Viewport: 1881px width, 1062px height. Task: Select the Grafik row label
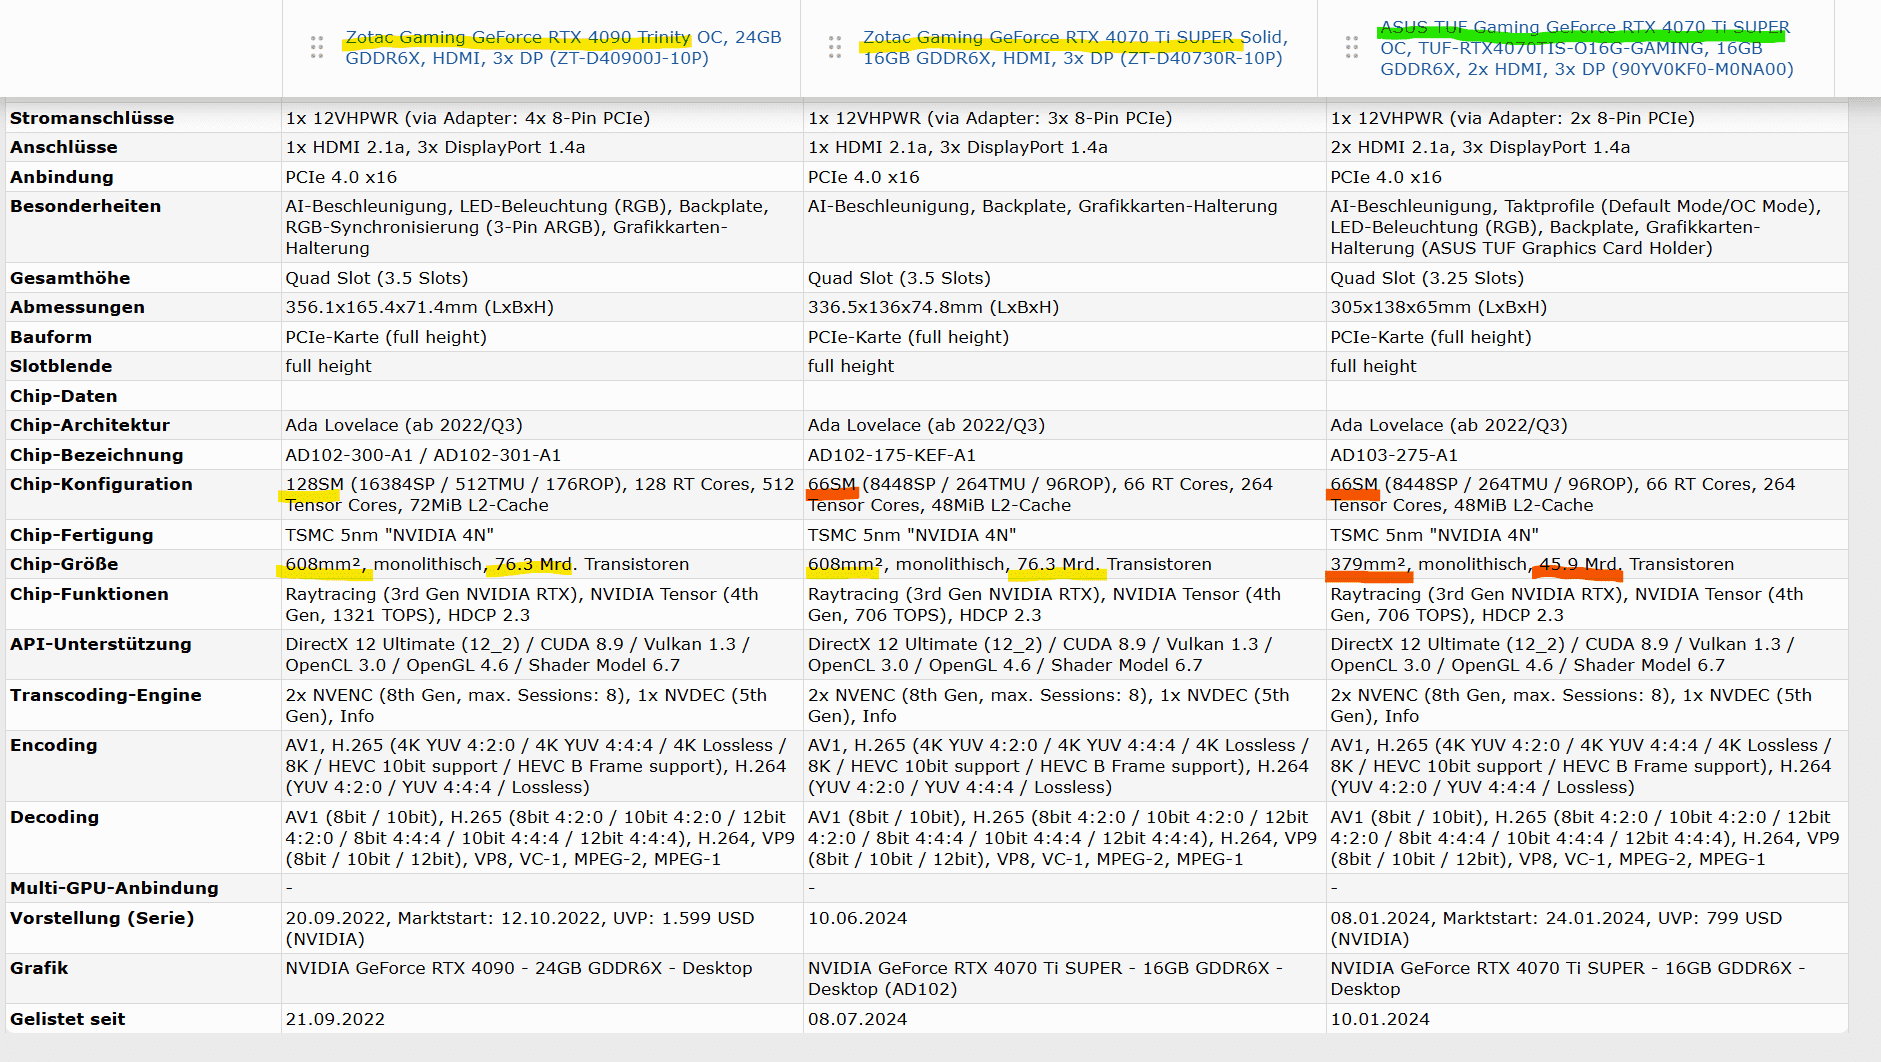point(39,968)
